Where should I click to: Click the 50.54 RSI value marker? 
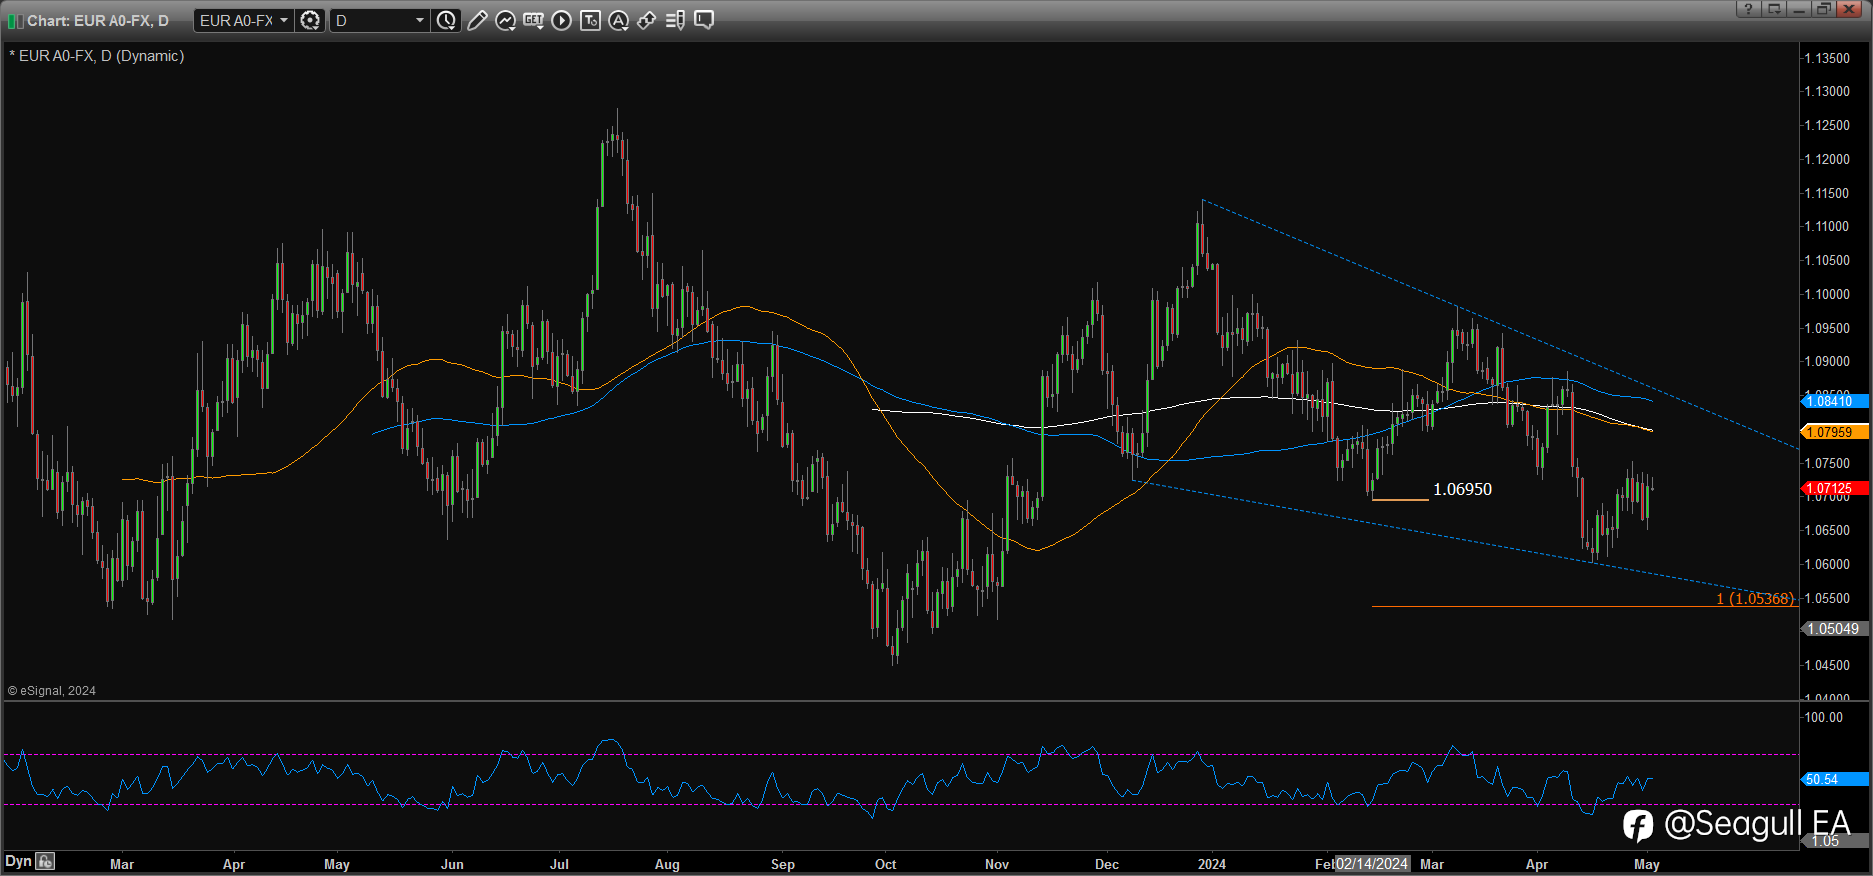click(1834, 779)
